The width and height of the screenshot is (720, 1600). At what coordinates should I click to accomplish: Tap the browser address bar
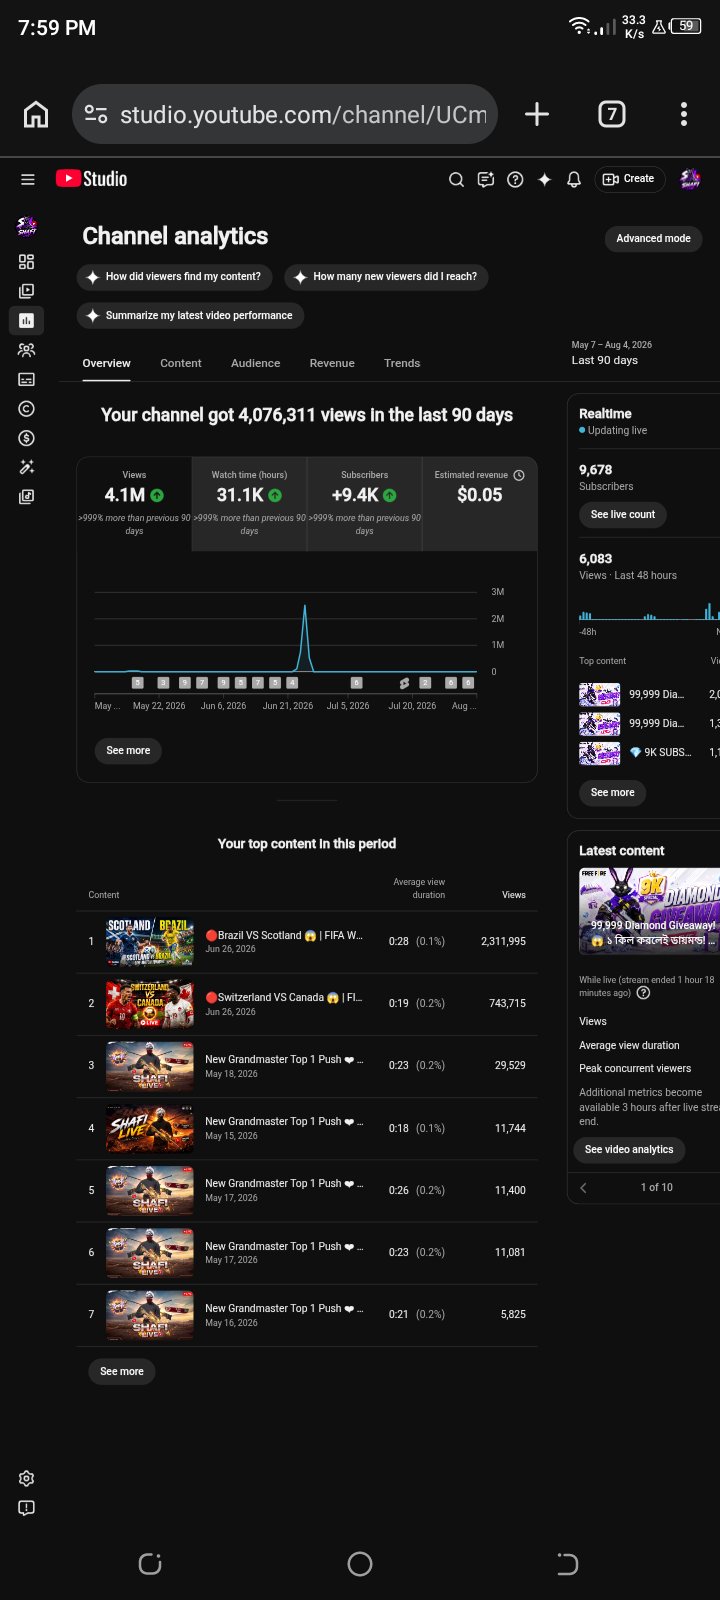click(x=286, y=114)
